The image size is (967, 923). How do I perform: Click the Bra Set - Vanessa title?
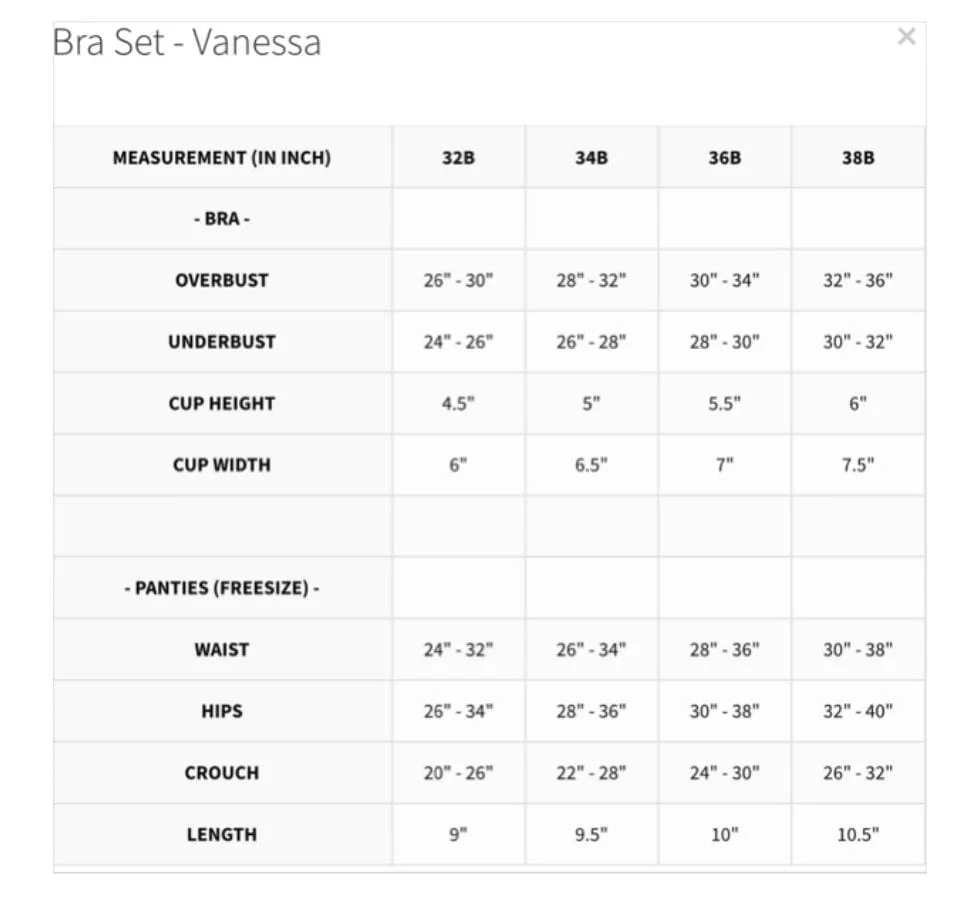(x=187, y=43)
